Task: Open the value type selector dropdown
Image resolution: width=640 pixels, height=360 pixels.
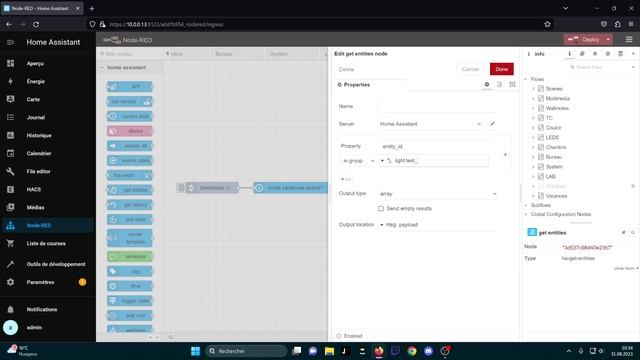Action: 386,161
